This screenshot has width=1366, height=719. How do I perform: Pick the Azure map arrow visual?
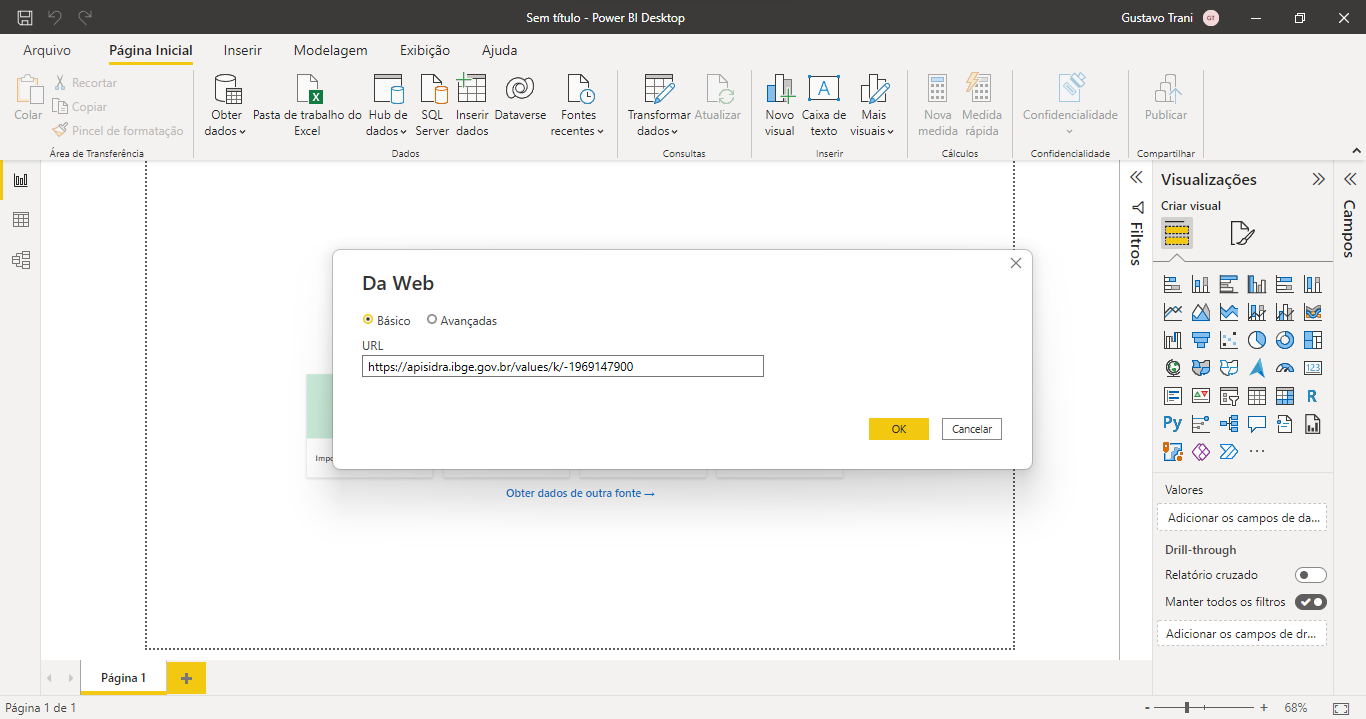coord(1257,368)
